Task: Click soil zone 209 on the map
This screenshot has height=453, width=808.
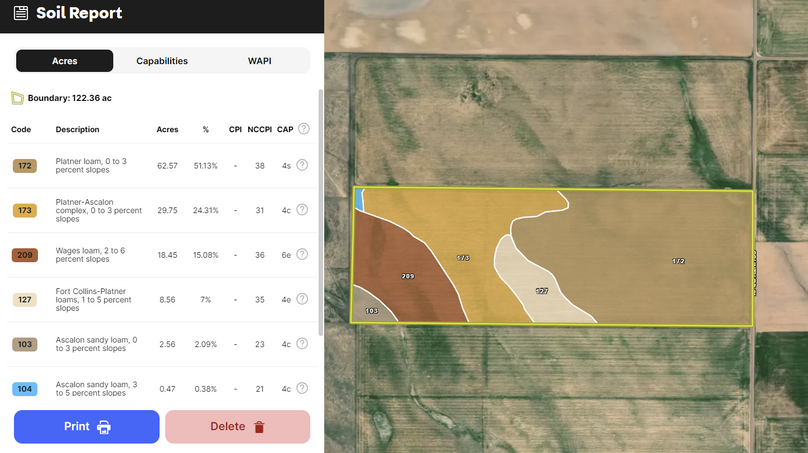Action: 408,276
